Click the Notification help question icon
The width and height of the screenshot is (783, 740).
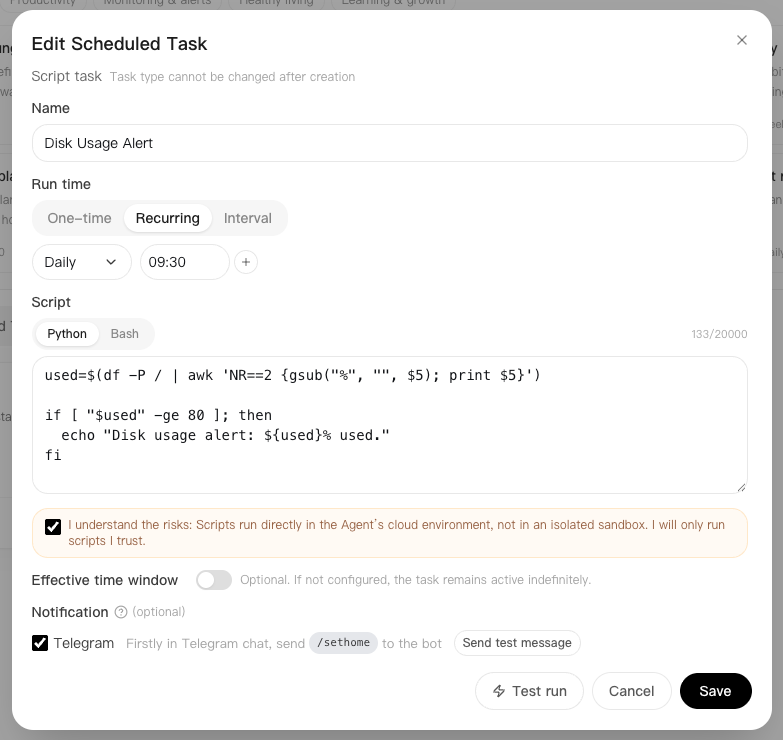tap(121, 612)
